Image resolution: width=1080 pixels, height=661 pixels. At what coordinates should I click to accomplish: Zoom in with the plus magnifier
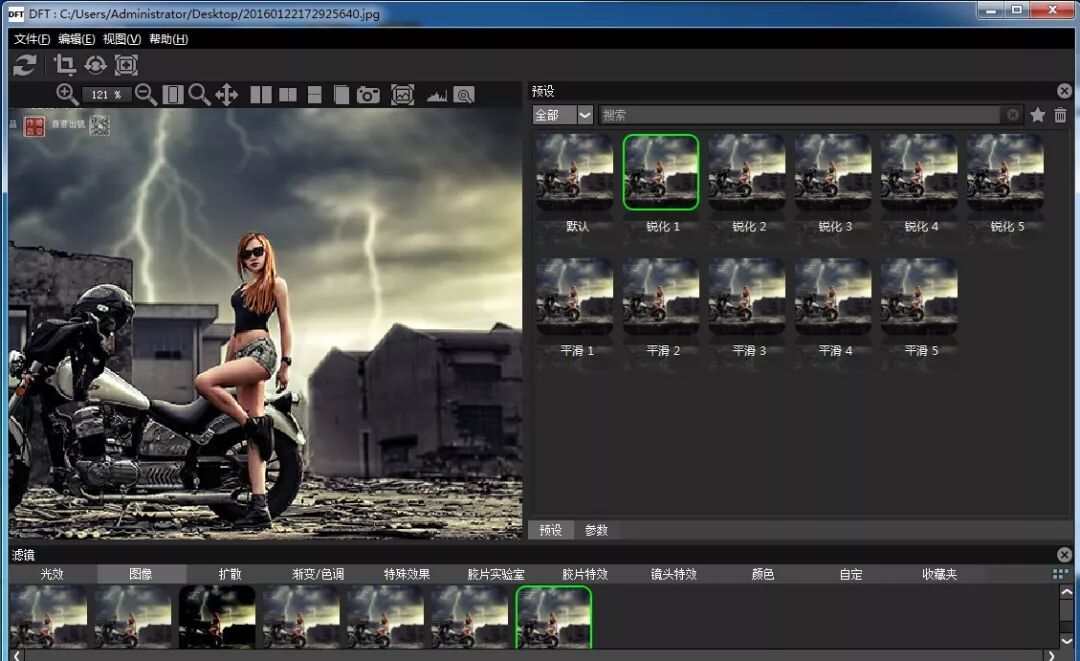pos(67,94)
